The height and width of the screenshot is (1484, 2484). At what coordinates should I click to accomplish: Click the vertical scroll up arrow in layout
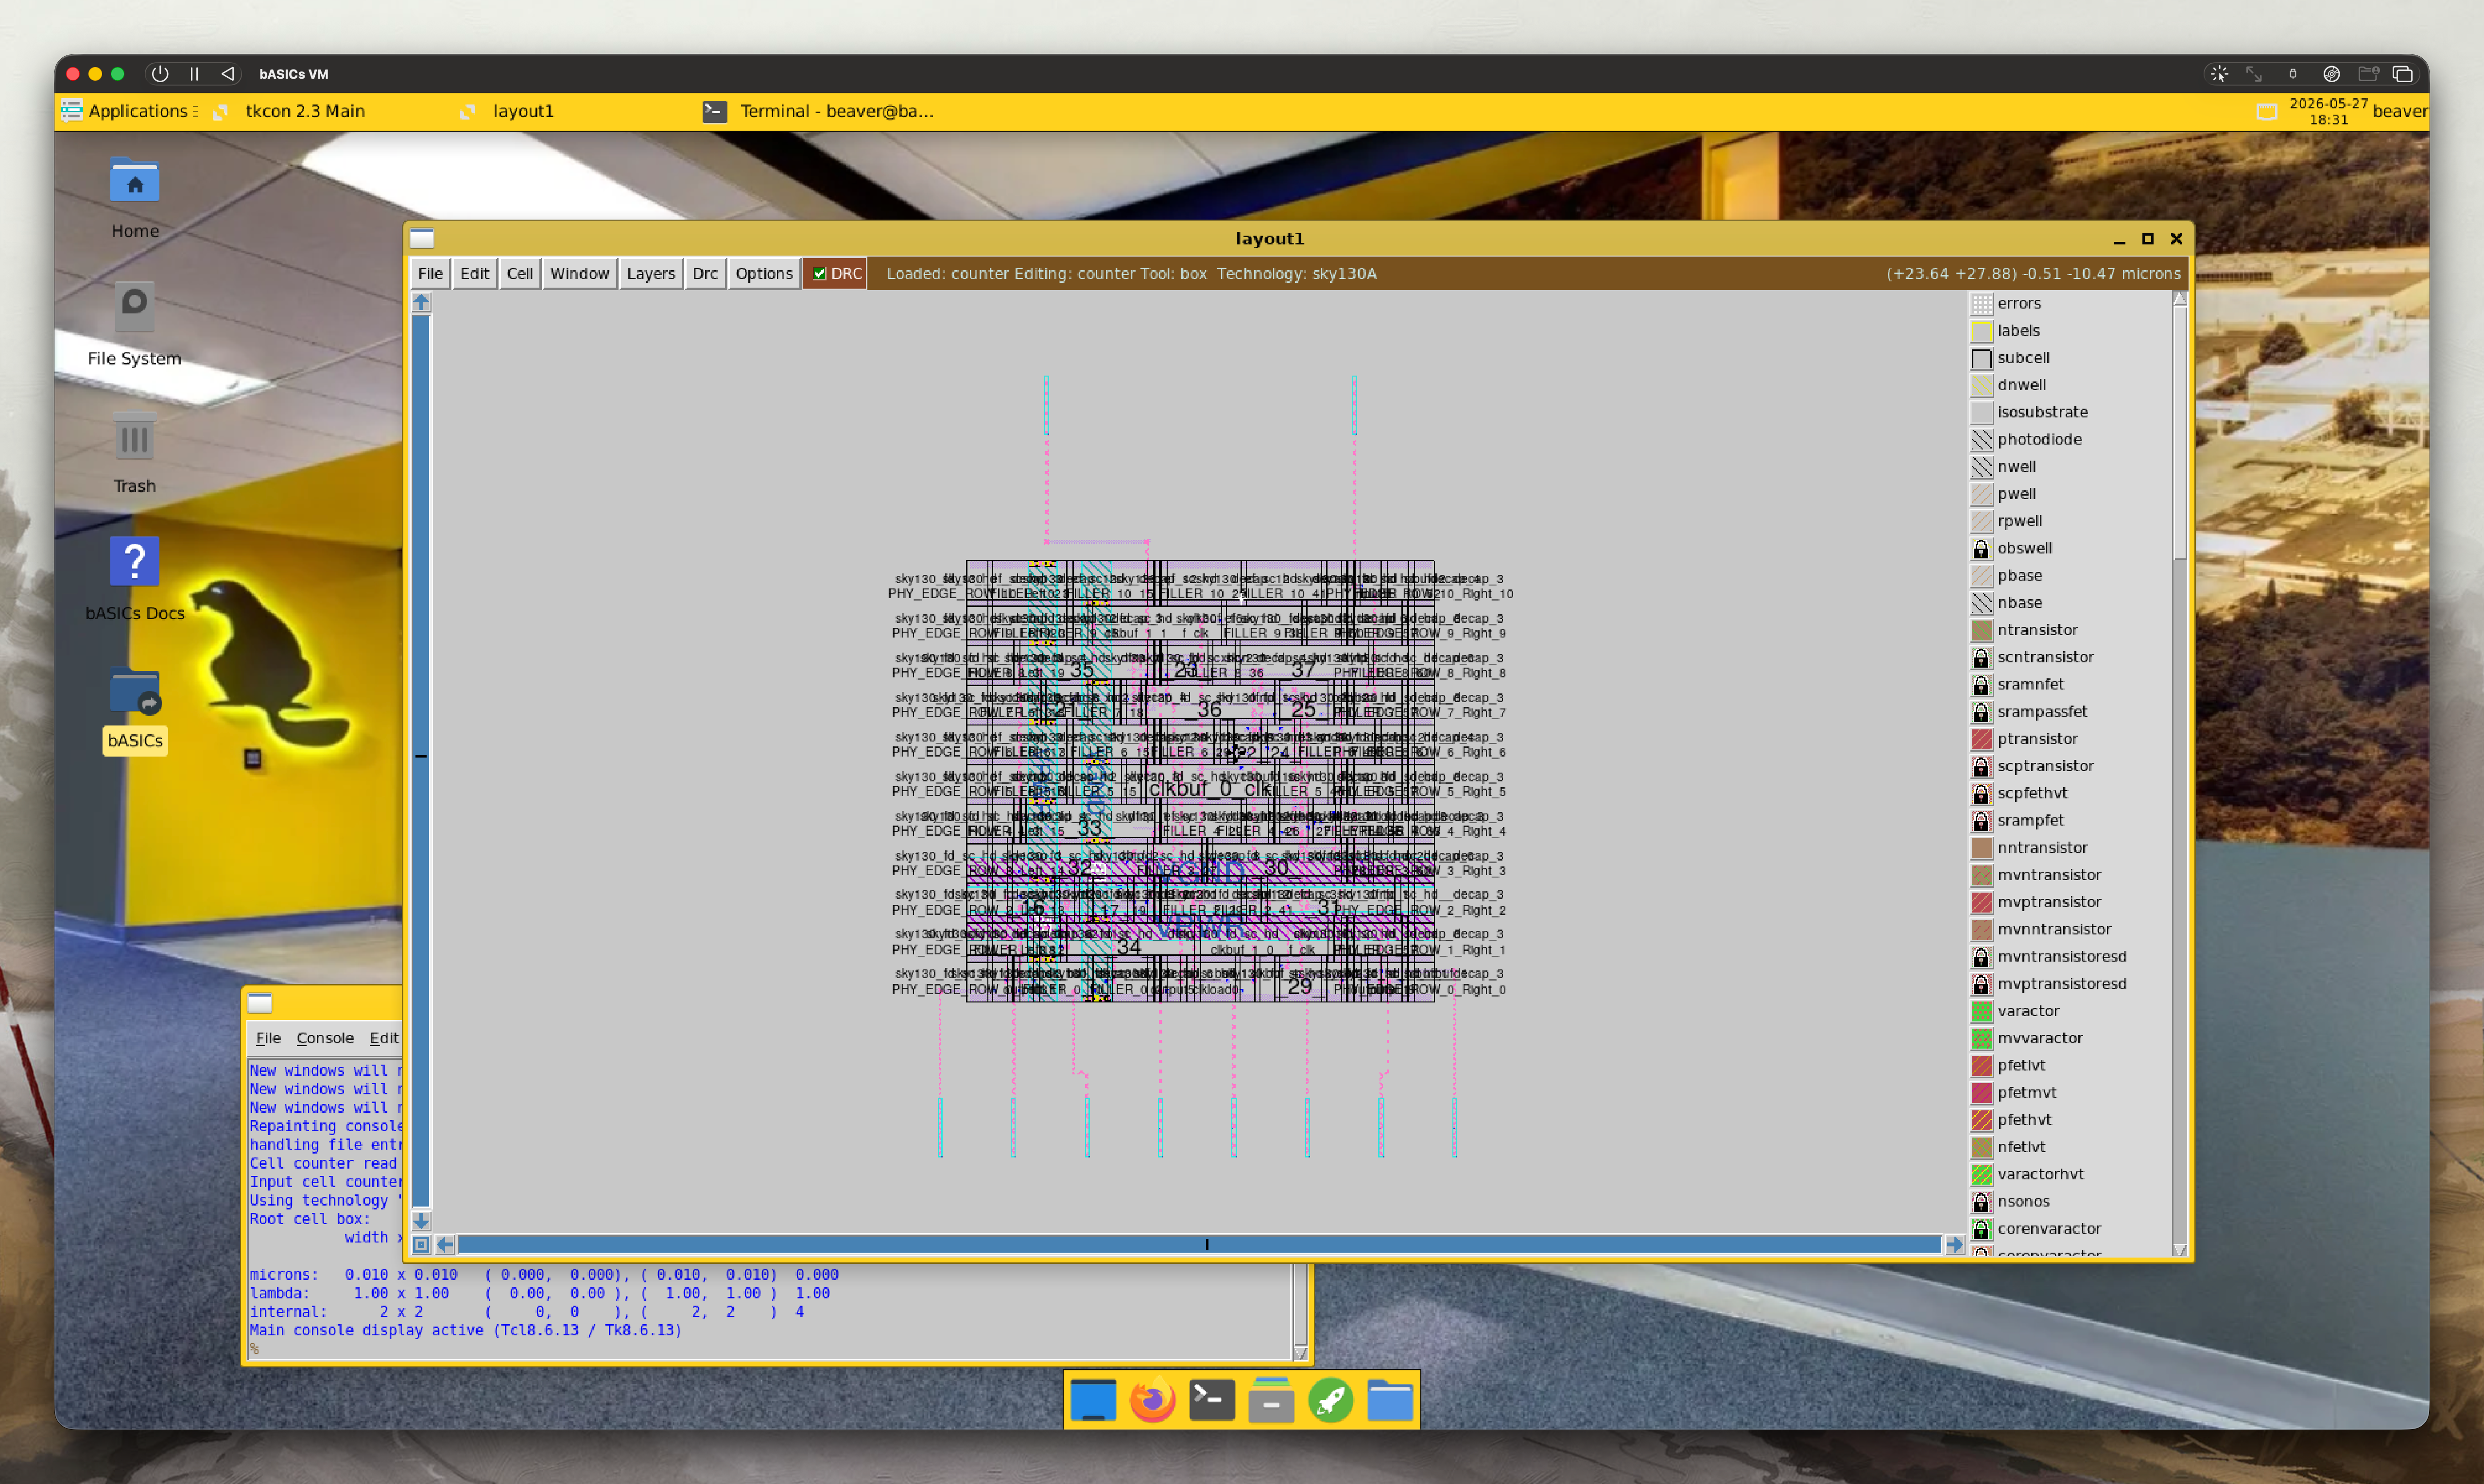[421, 302]
